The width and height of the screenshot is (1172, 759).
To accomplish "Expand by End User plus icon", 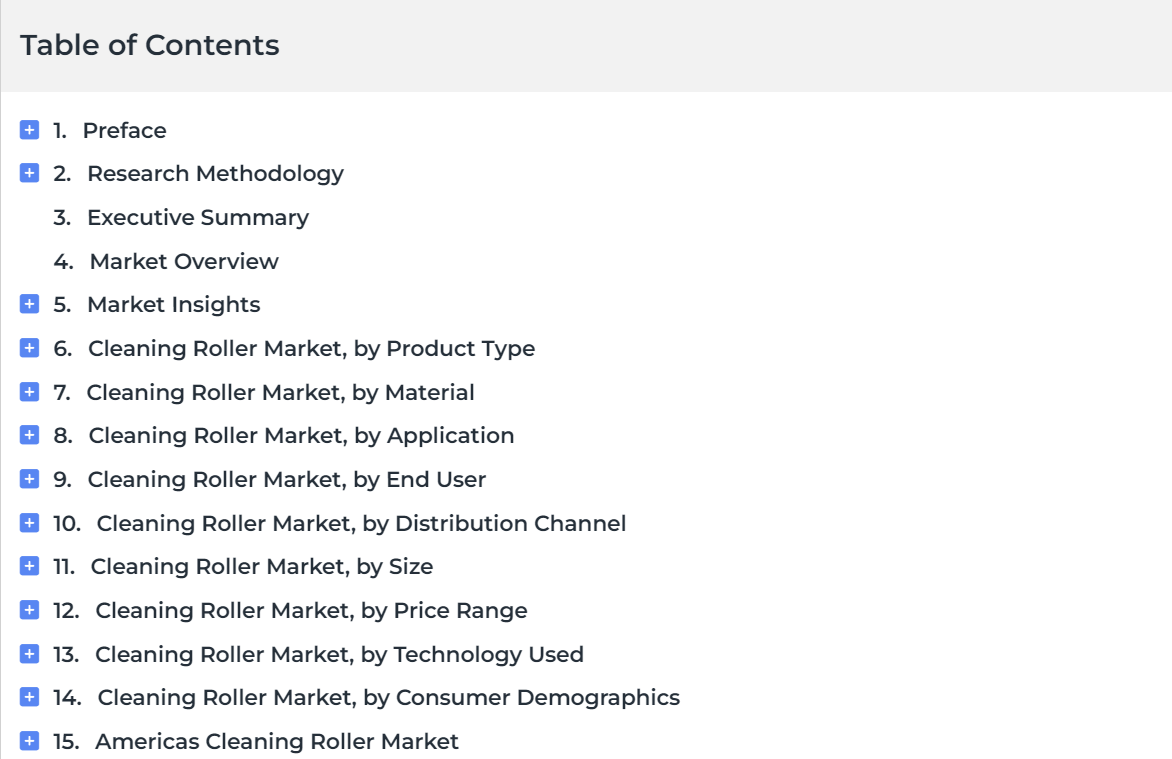I will tap(30, 479).
